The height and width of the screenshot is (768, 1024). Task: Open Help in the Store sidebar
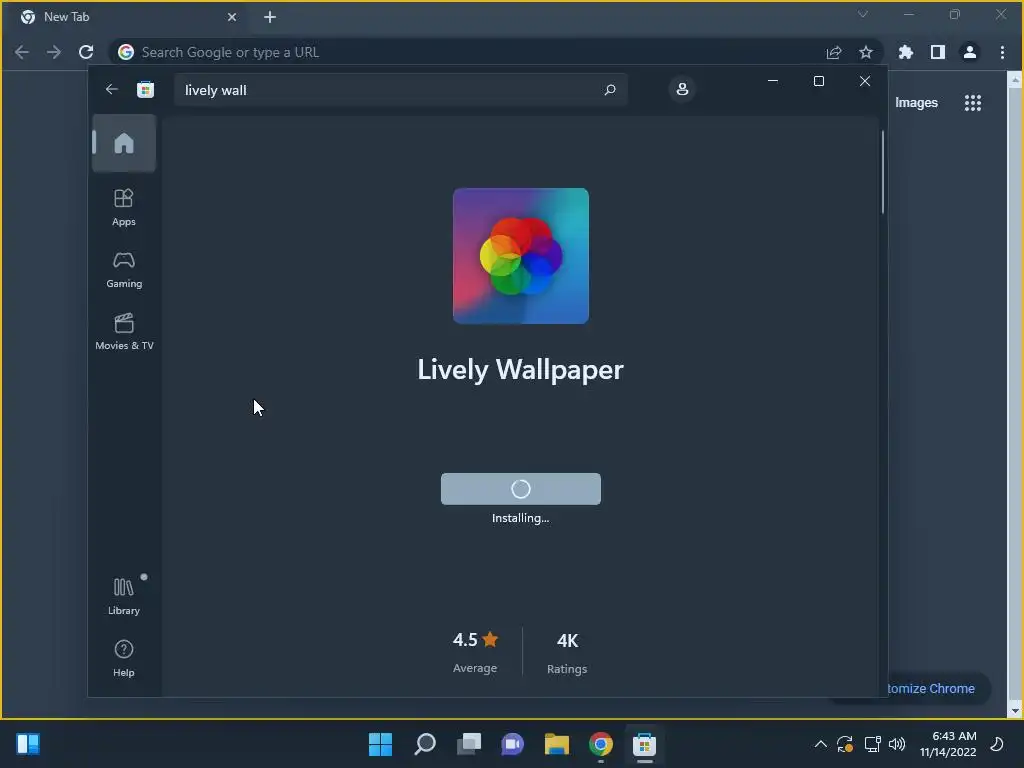(124, 658)
